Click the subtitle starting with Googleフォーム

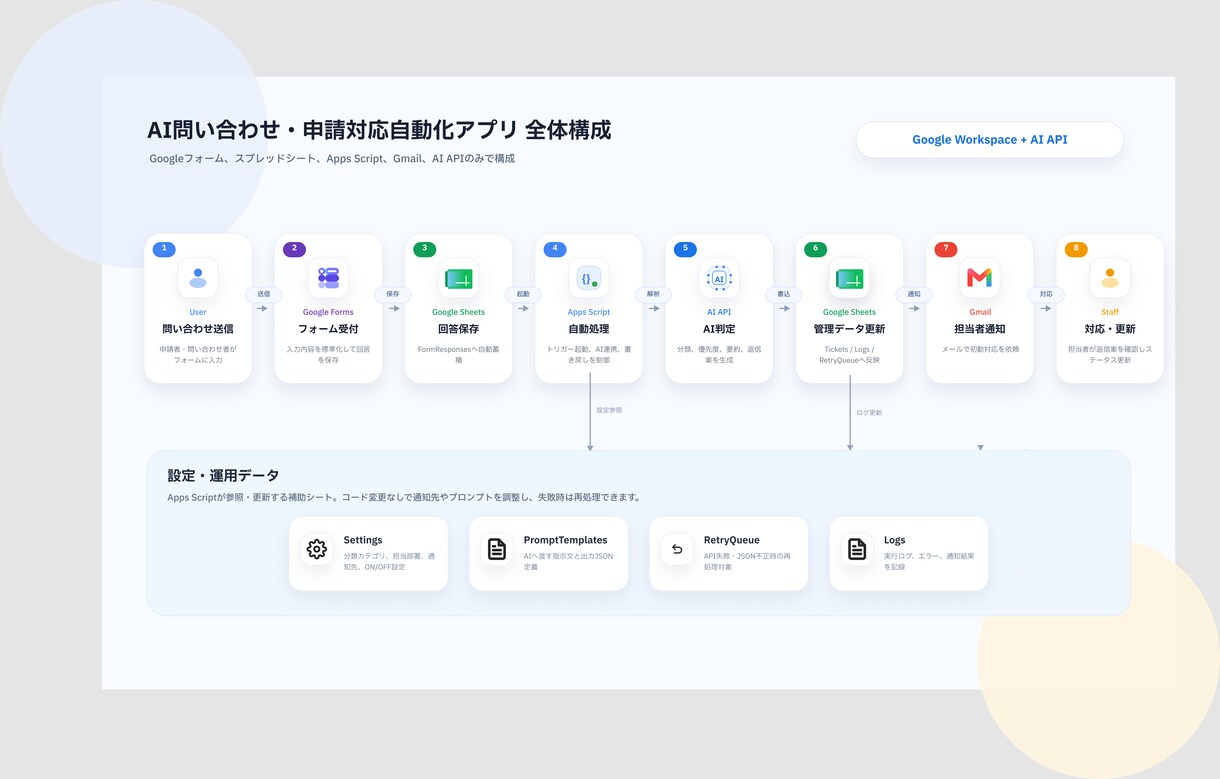coord(332,159)
